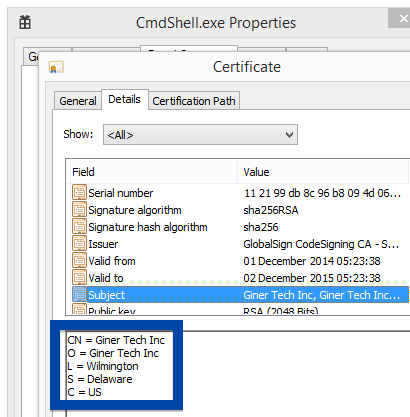410x417 pixels.
Task: Click the O = Giner Tech Inc line
Action: pos(113,353)
